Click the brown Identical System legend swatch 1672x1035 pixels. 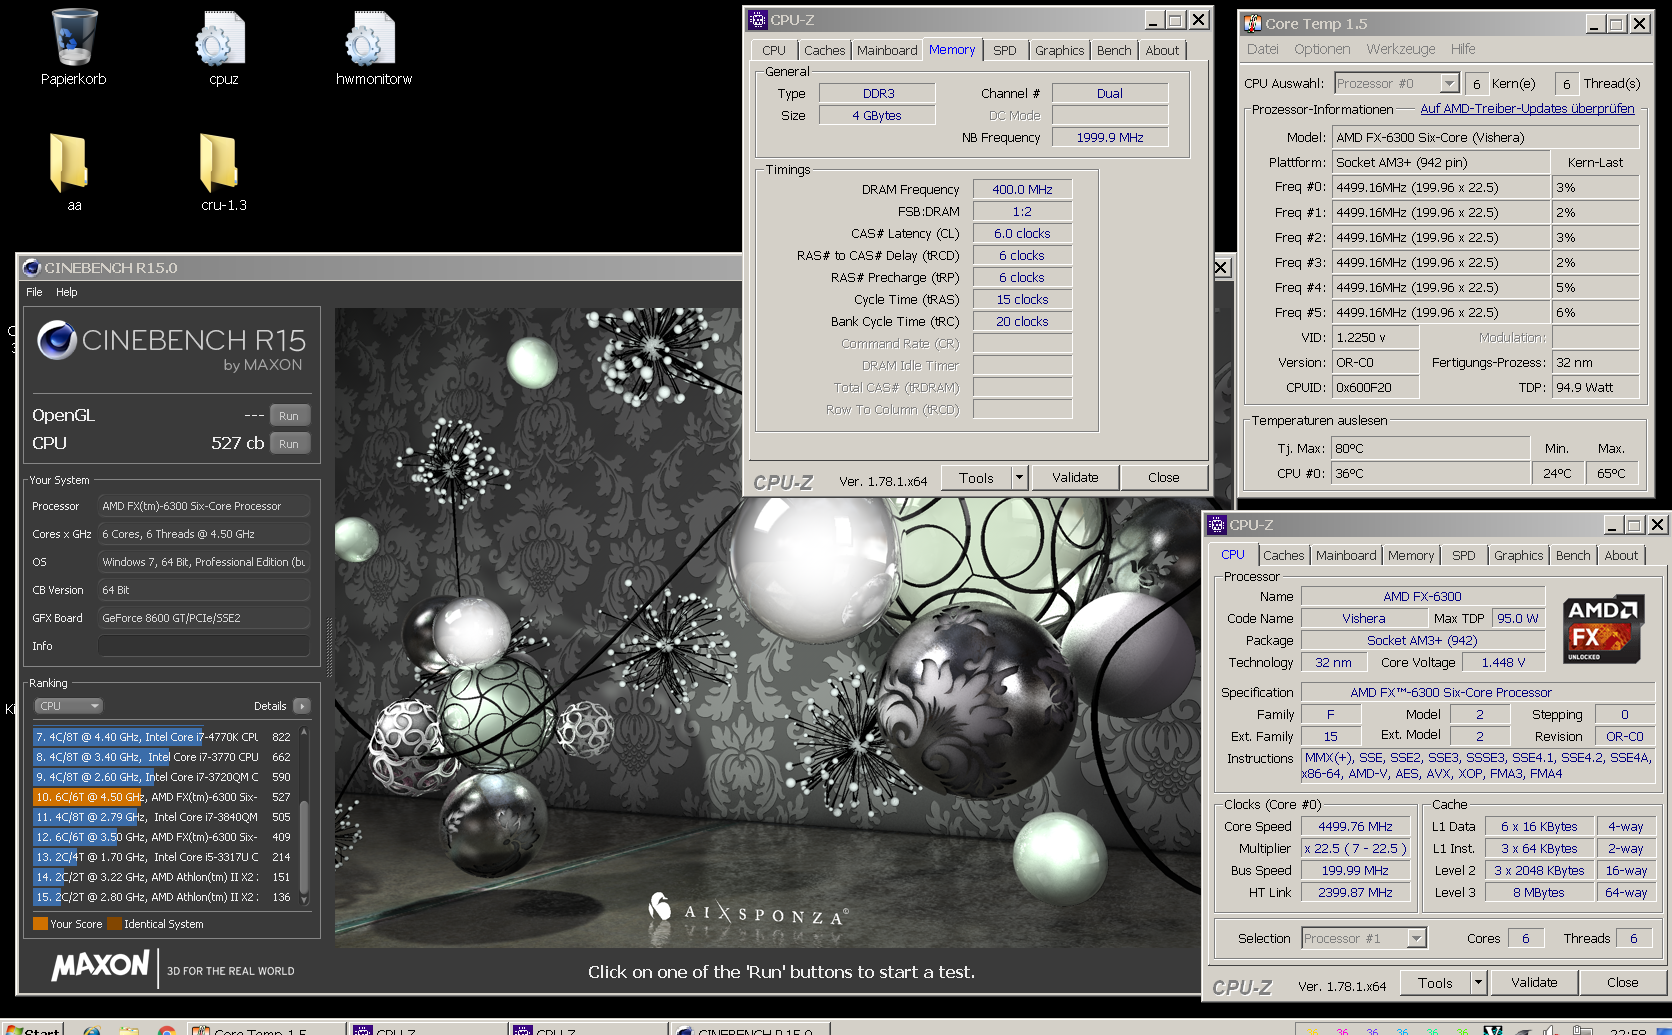pyautogui.click(x=114, y=924)
